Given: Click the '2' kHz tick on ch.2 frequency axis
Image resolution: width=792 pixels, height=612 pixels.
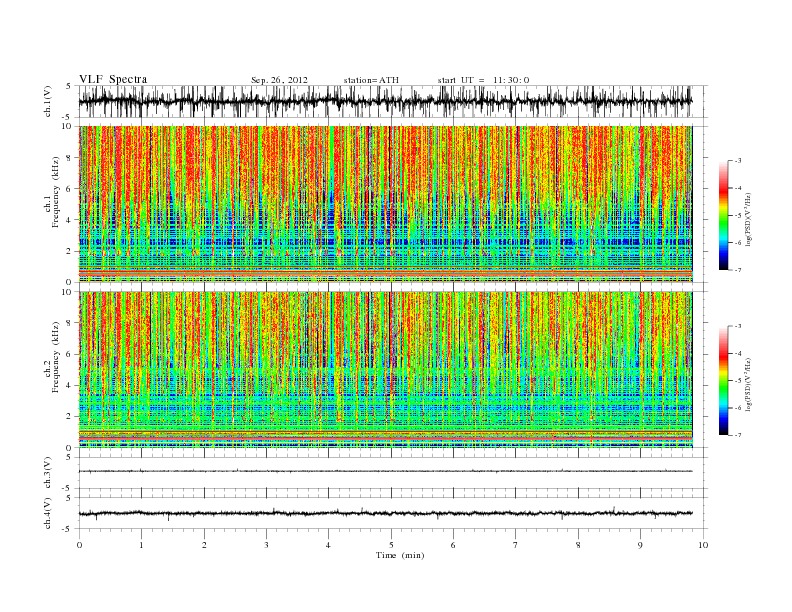Looking at the screenshot, I should (70, 417).
